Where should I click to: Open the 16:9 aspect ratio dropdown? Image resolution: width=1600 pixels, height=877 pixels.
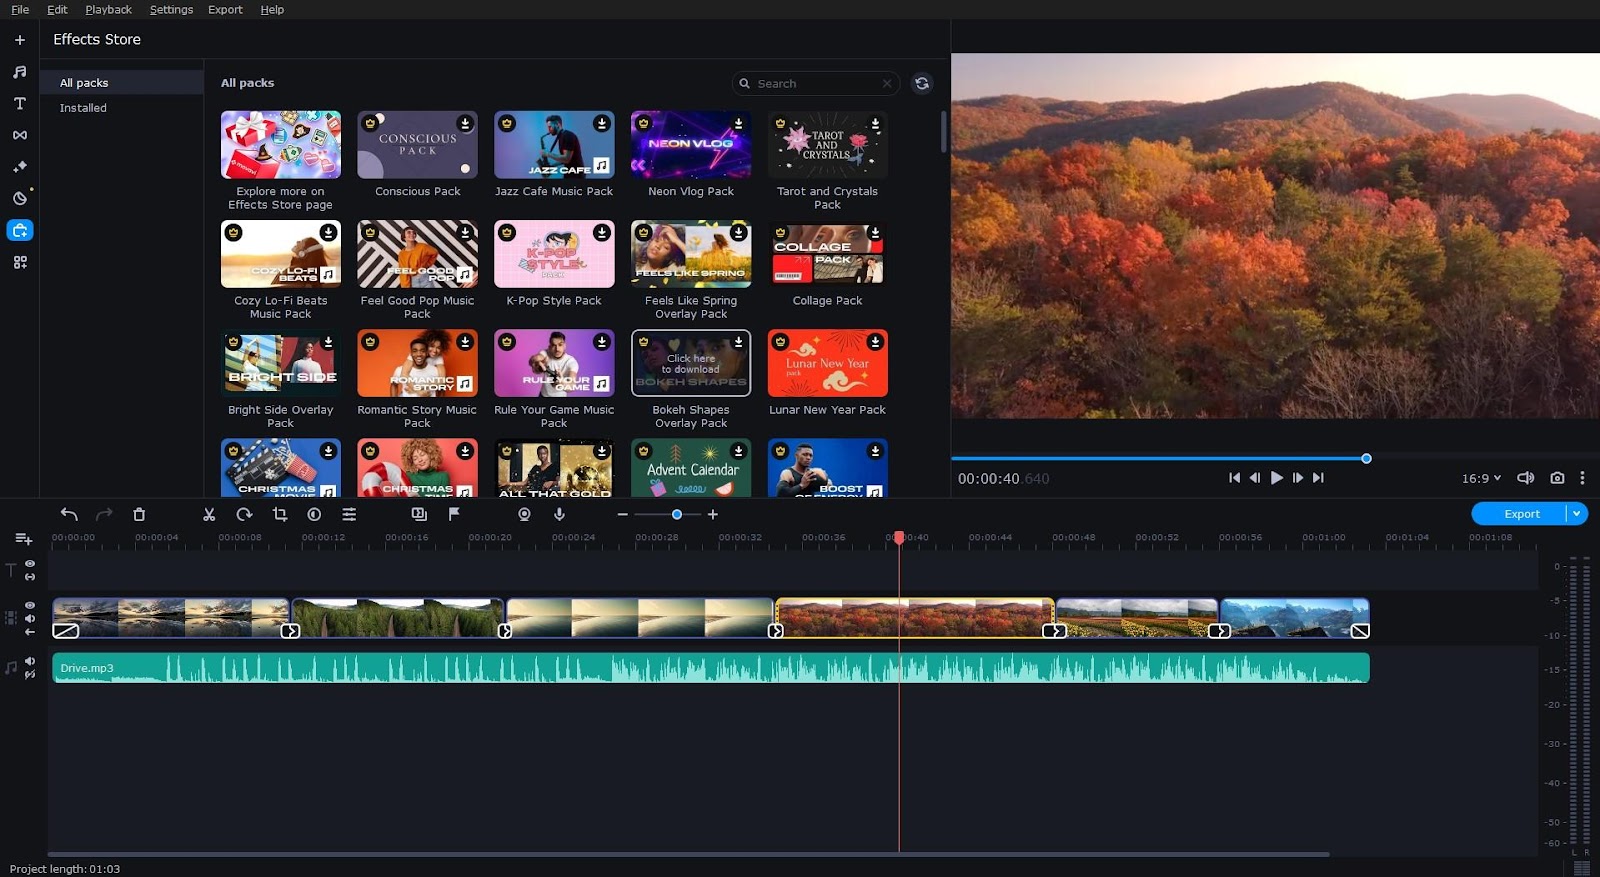click(x=1481, y=478)
